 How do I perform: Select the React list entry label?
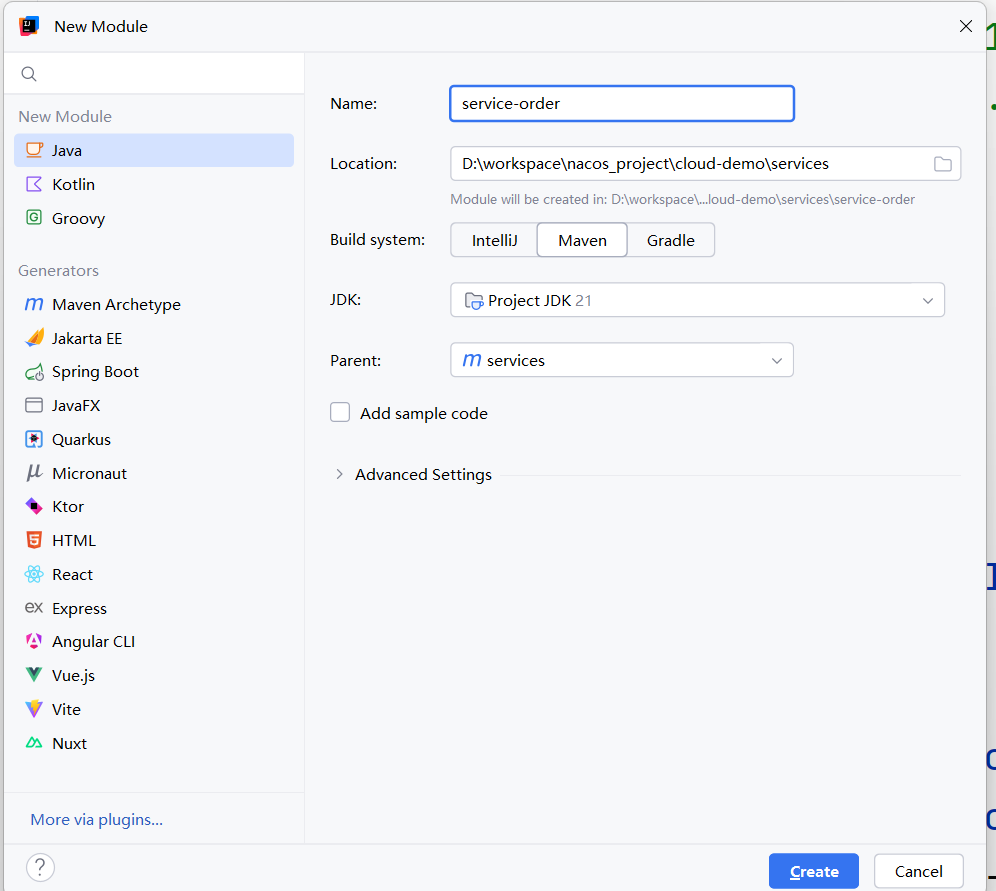(72, 574)
